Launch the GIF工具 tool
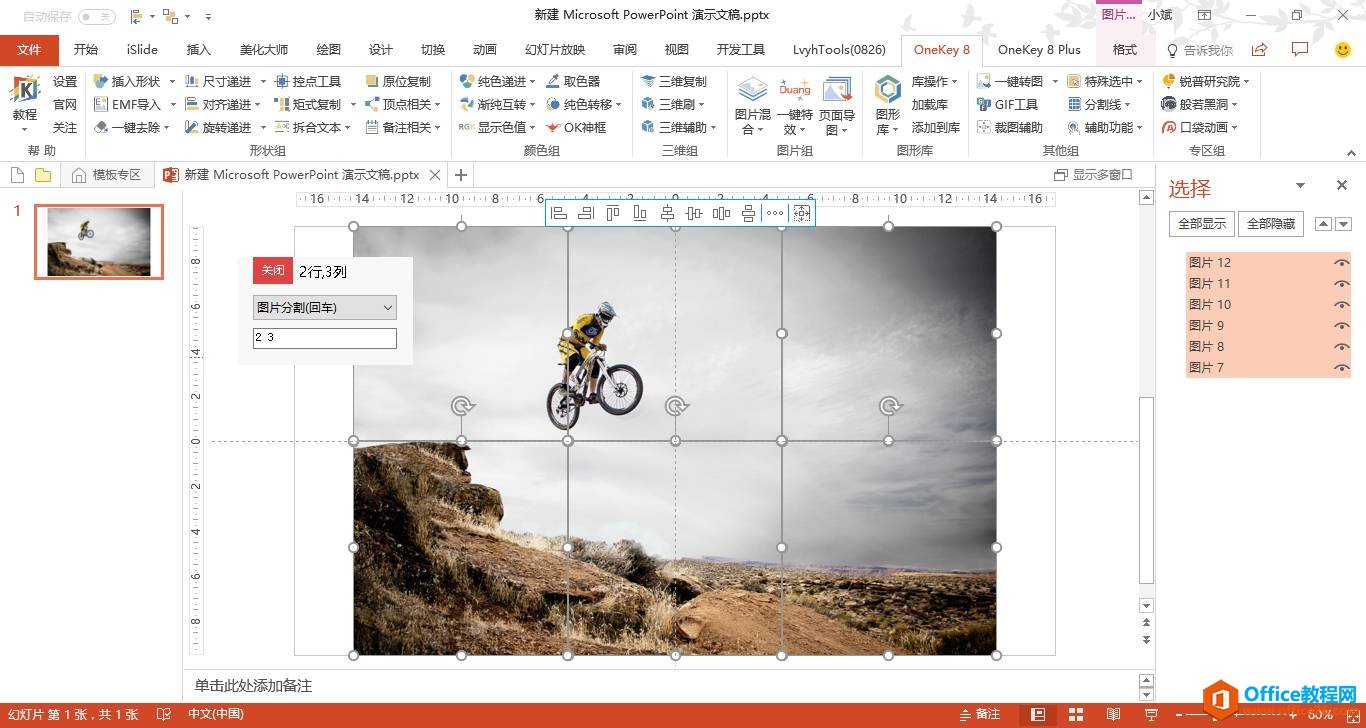Image resolution: width=1366 pixels, height=728 pixels. tap(1007, 104)
